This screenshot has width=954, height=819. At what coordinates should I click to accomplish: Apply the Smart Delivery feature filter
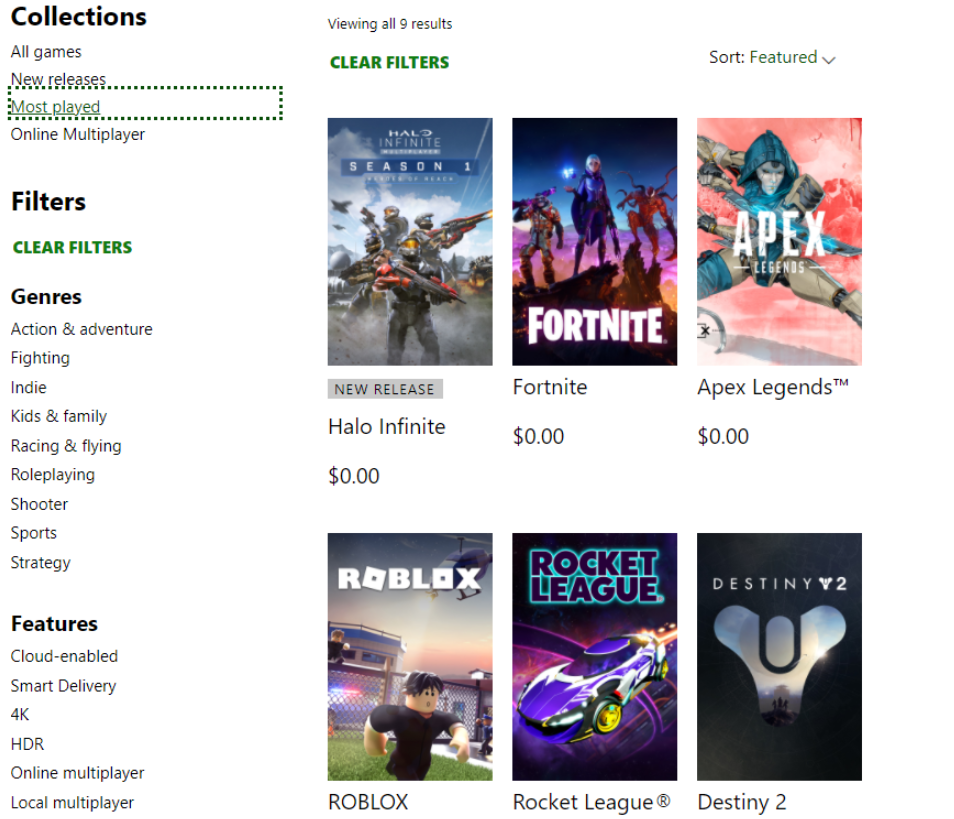coord(63,686)
